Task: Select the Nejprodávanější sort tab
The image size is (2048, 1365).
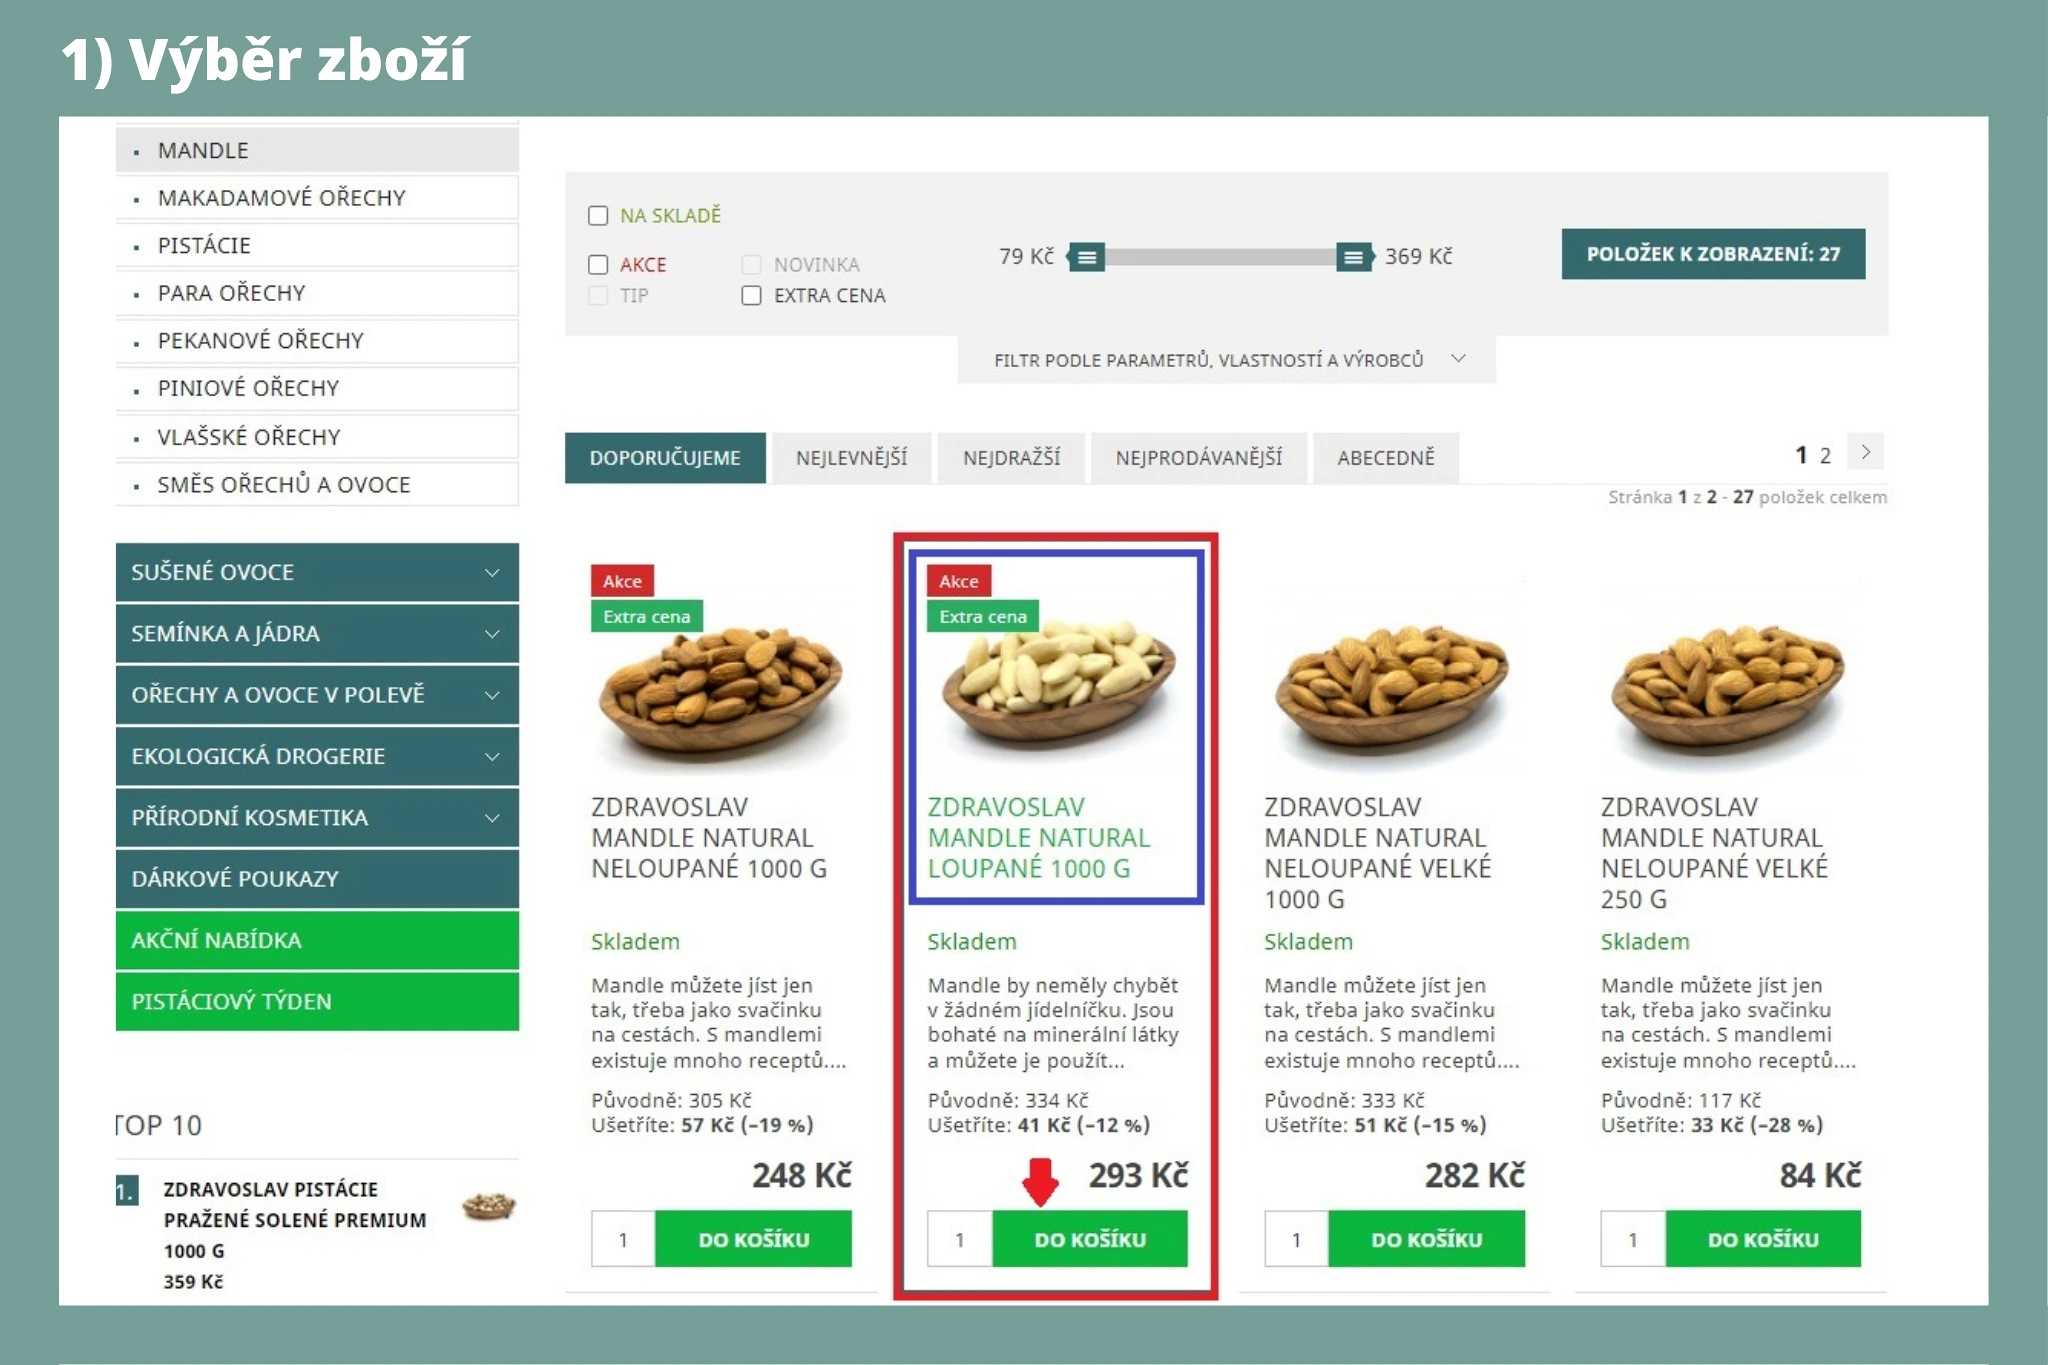Action: point(1199,458)
